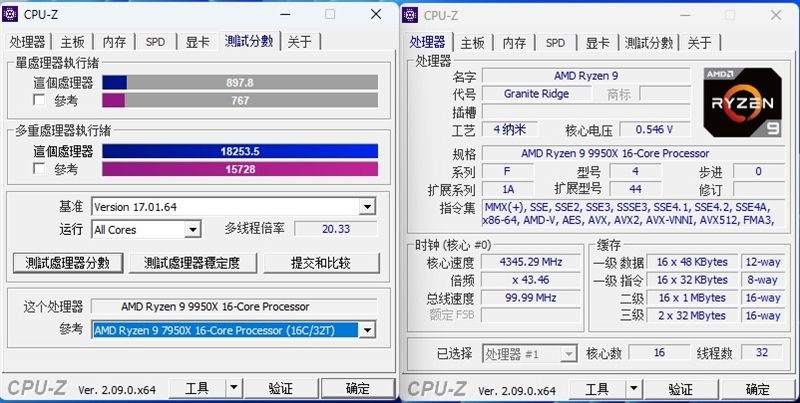Click 核心数 value 16
The image size is (800, 403).
pos(659,352)
